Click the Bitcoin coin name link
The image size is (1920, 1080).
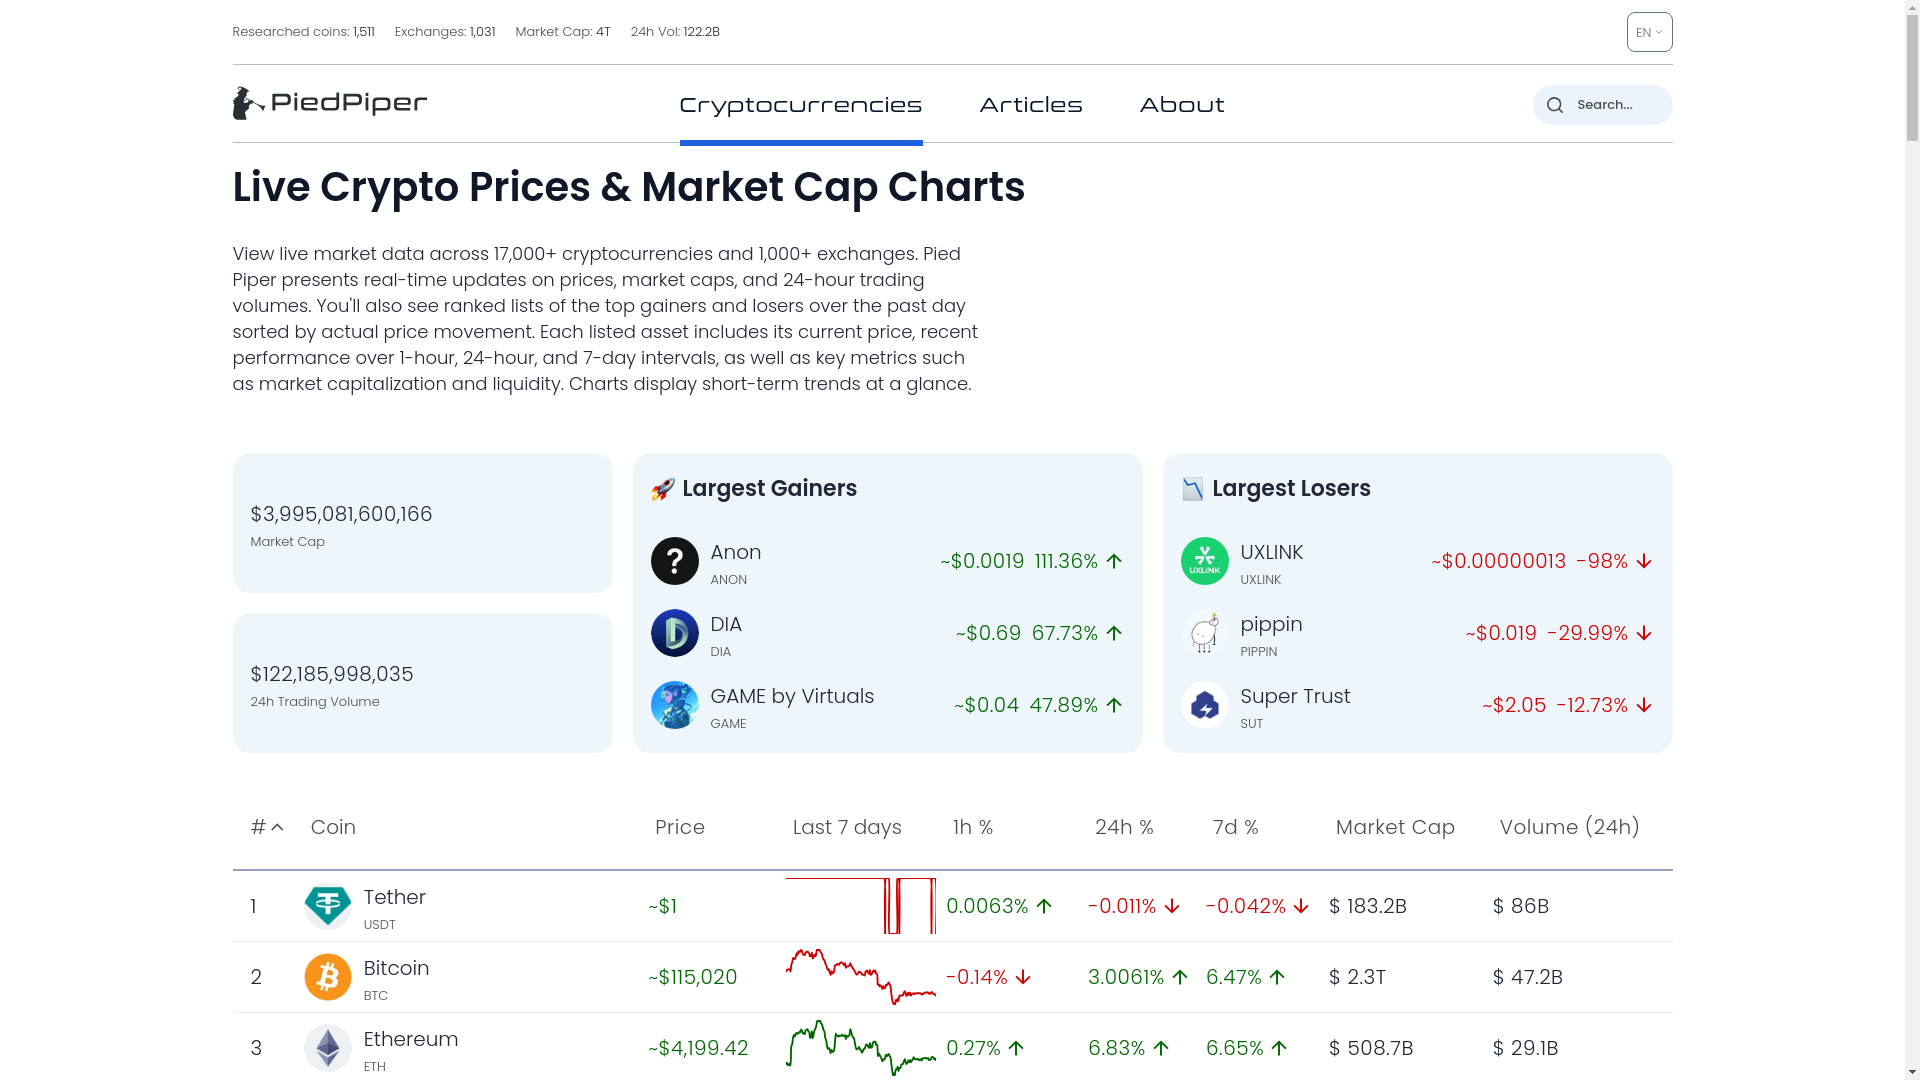pyautogui.click(x=396, y=968)
